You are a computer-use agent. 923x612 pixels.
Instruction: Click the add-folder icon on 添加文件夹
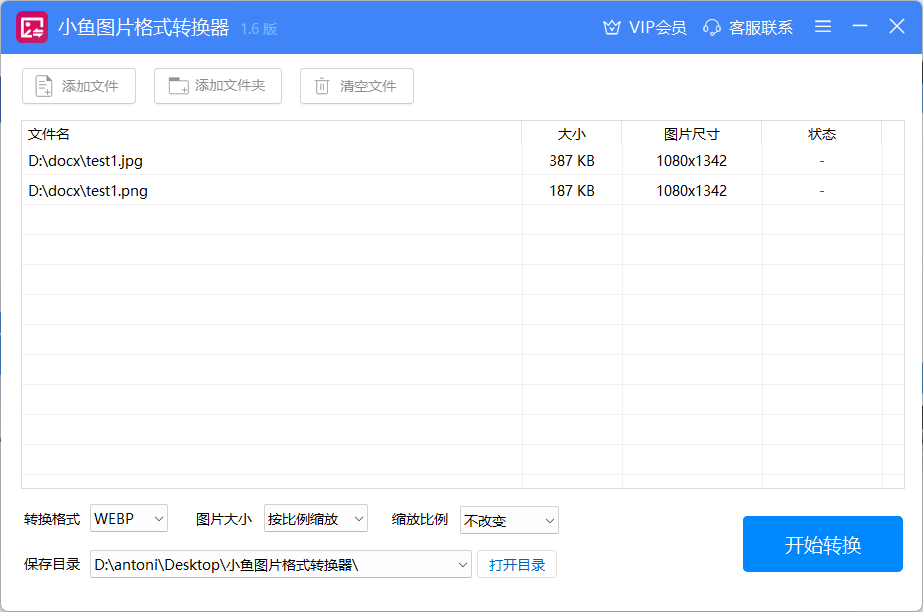click(x=175, y=86)
